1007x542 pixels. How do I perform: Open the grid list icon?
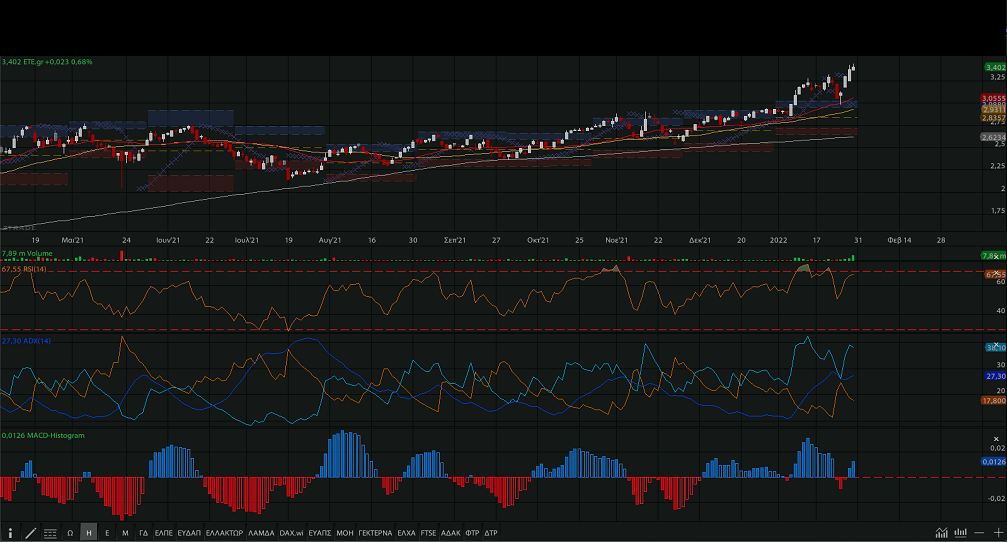[x=50, y=533]
